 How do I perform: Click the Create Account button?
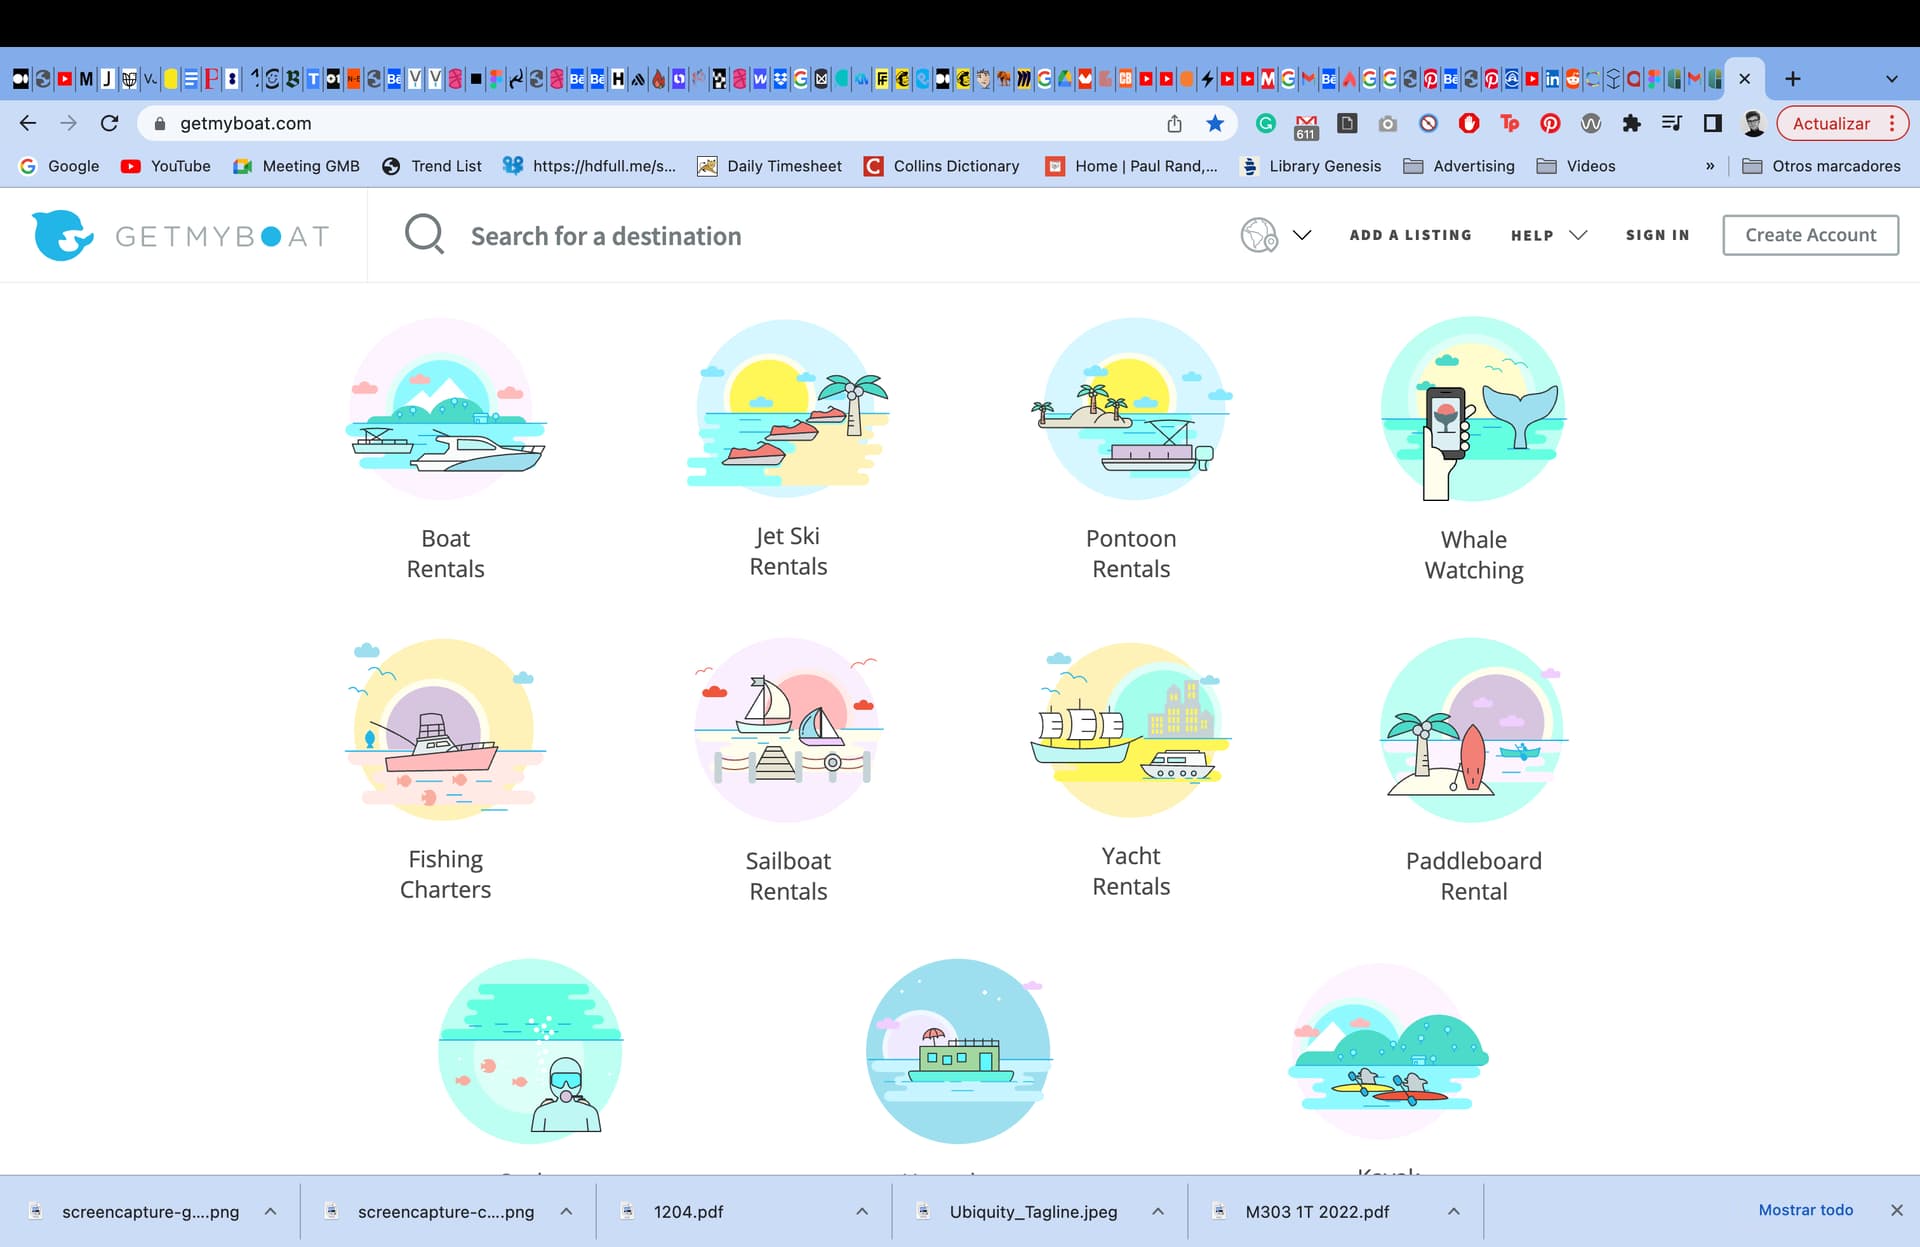tap(1810, 235)
